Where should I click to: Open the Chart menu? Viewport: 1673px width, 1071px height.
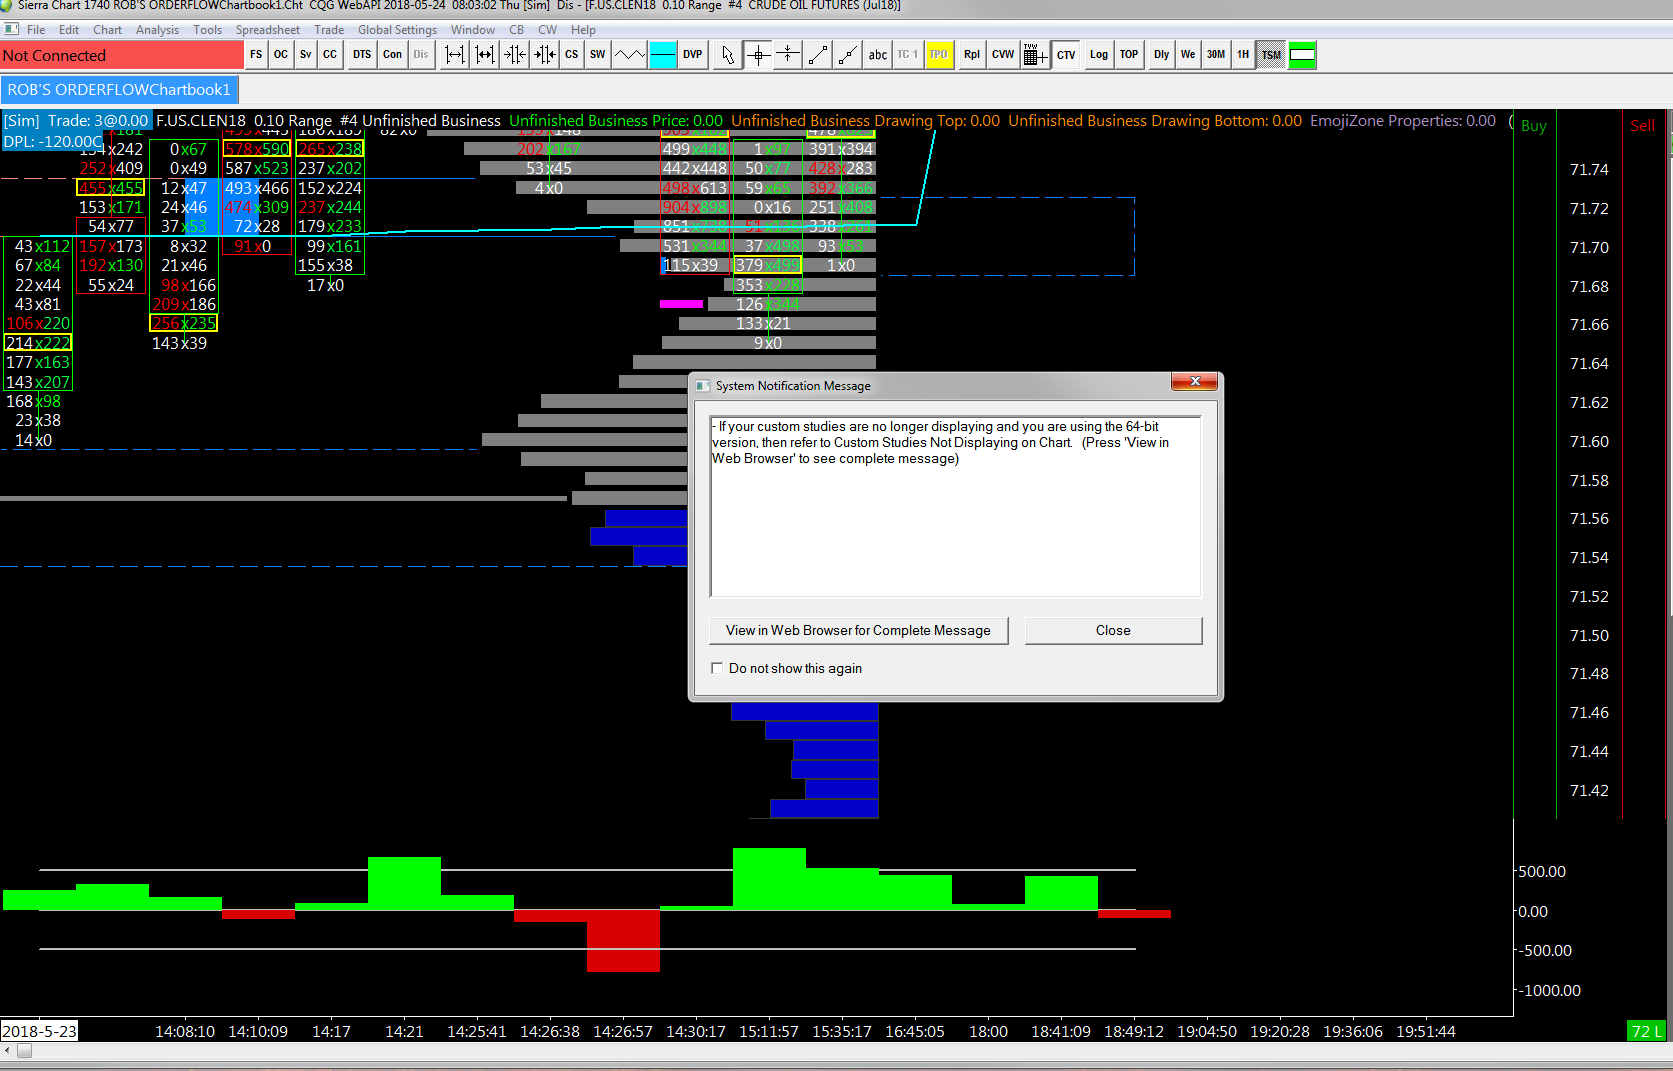coord(108,30)
